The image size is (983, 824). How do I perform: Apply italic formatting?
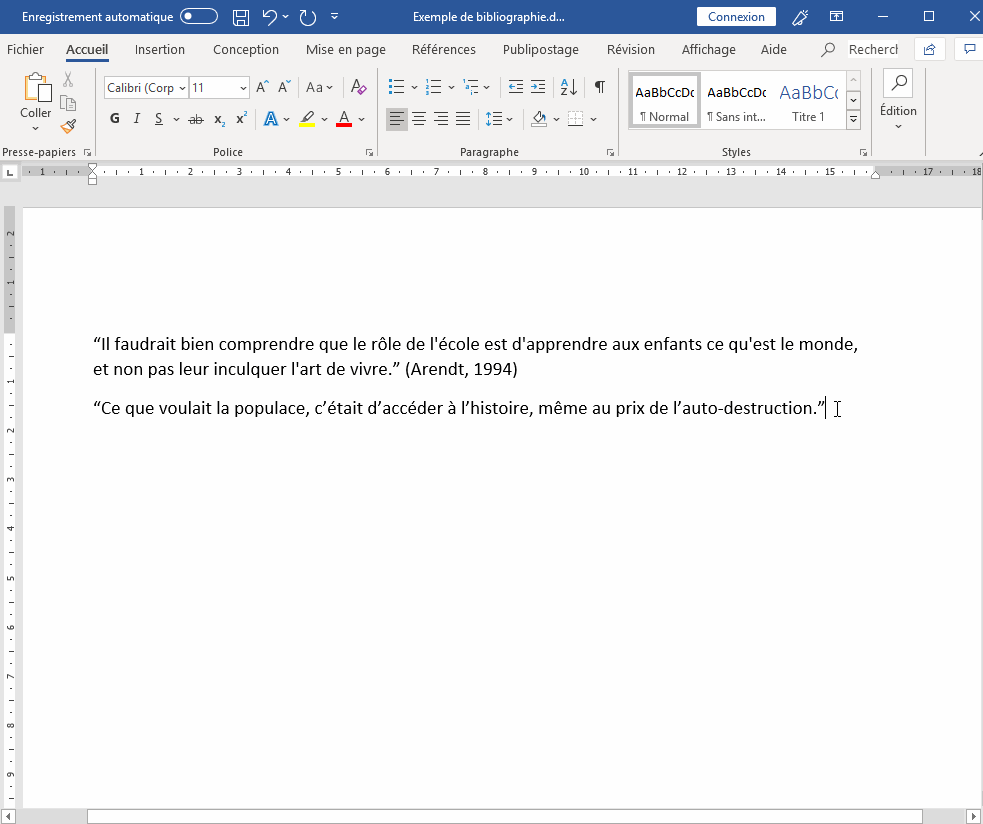point(136,118)
